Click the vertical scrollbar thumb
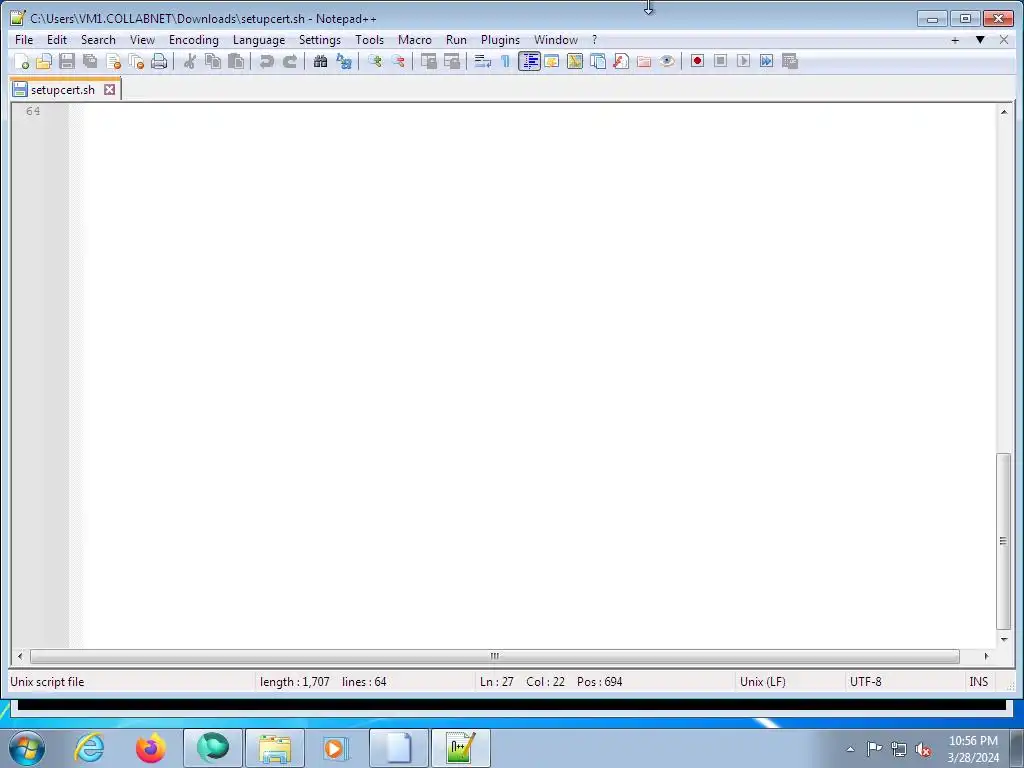Screen dimensions: 1024x768 coord(1004,541)
